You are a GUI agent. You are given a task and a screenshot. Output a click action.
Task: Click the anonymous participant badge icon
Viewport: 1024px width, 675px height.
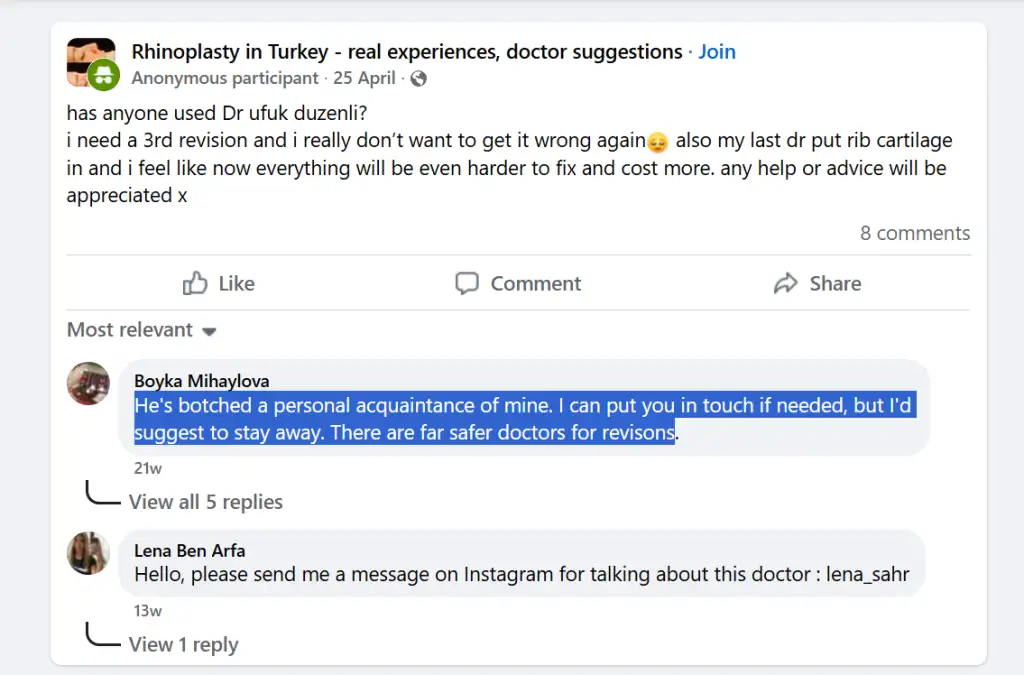103,75
